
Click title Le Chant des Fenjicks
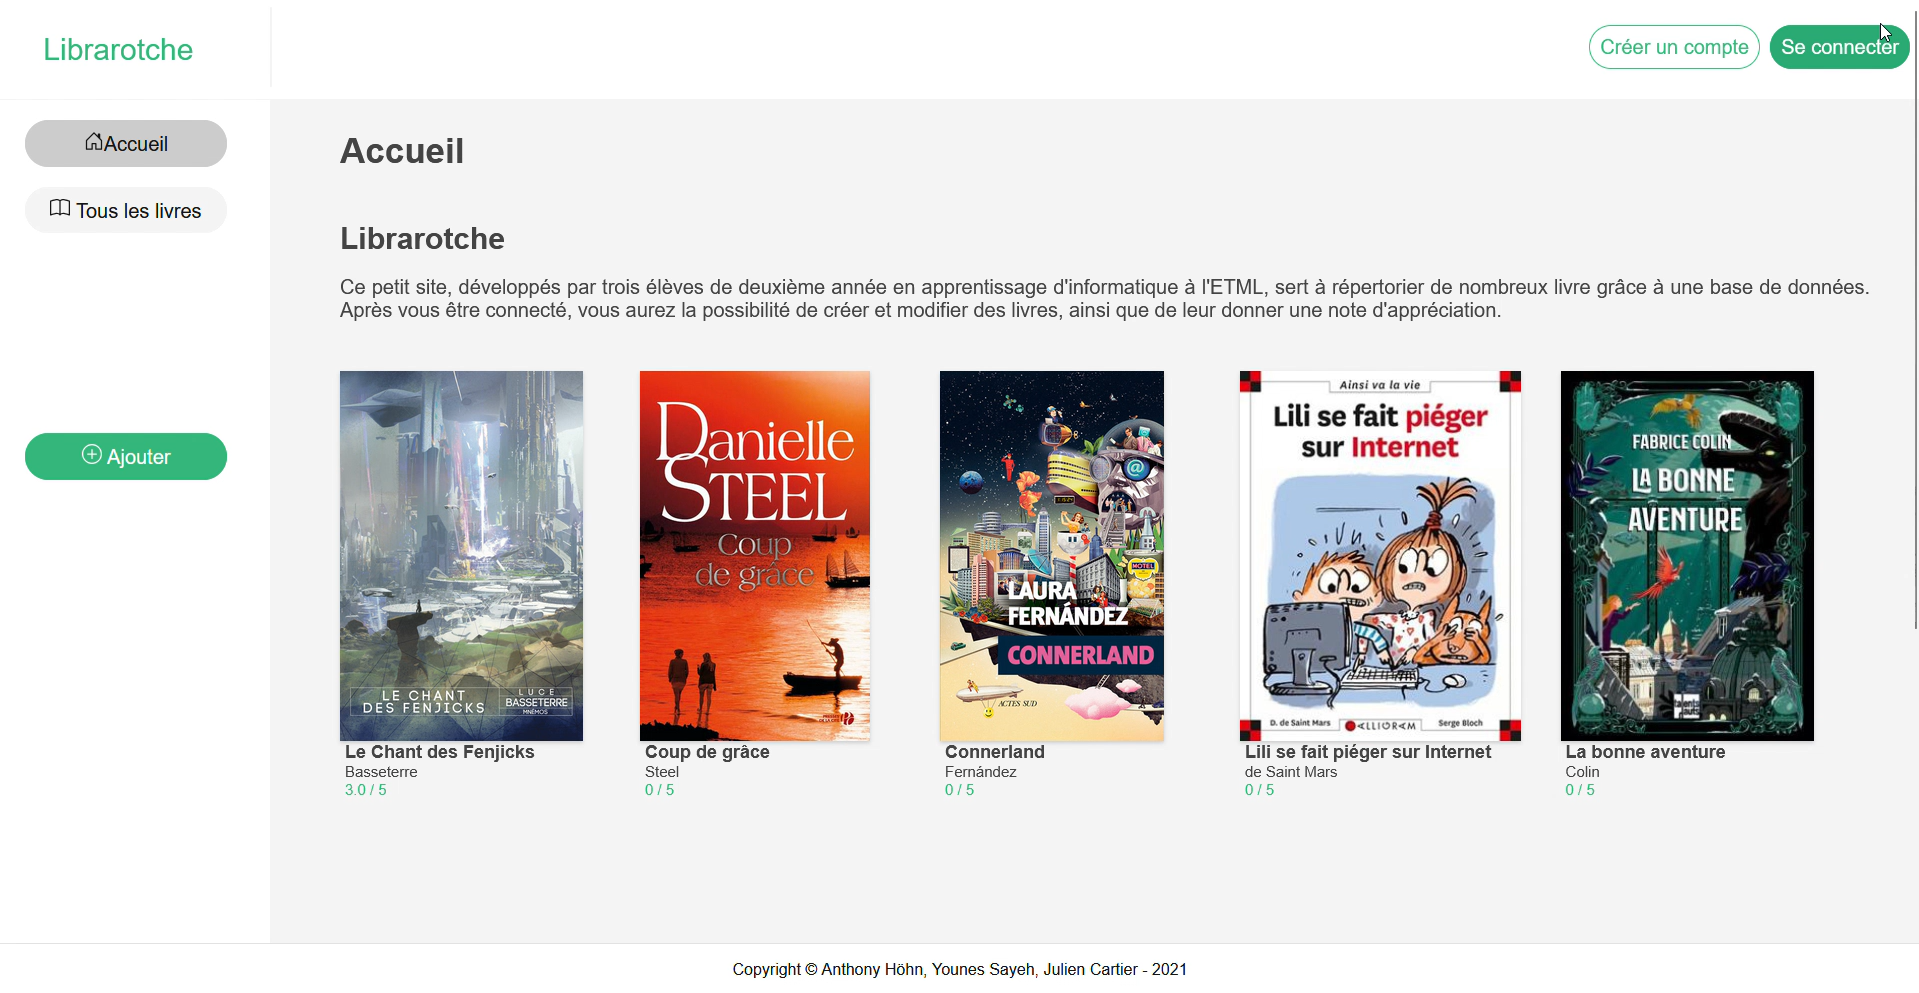point(440,752)
